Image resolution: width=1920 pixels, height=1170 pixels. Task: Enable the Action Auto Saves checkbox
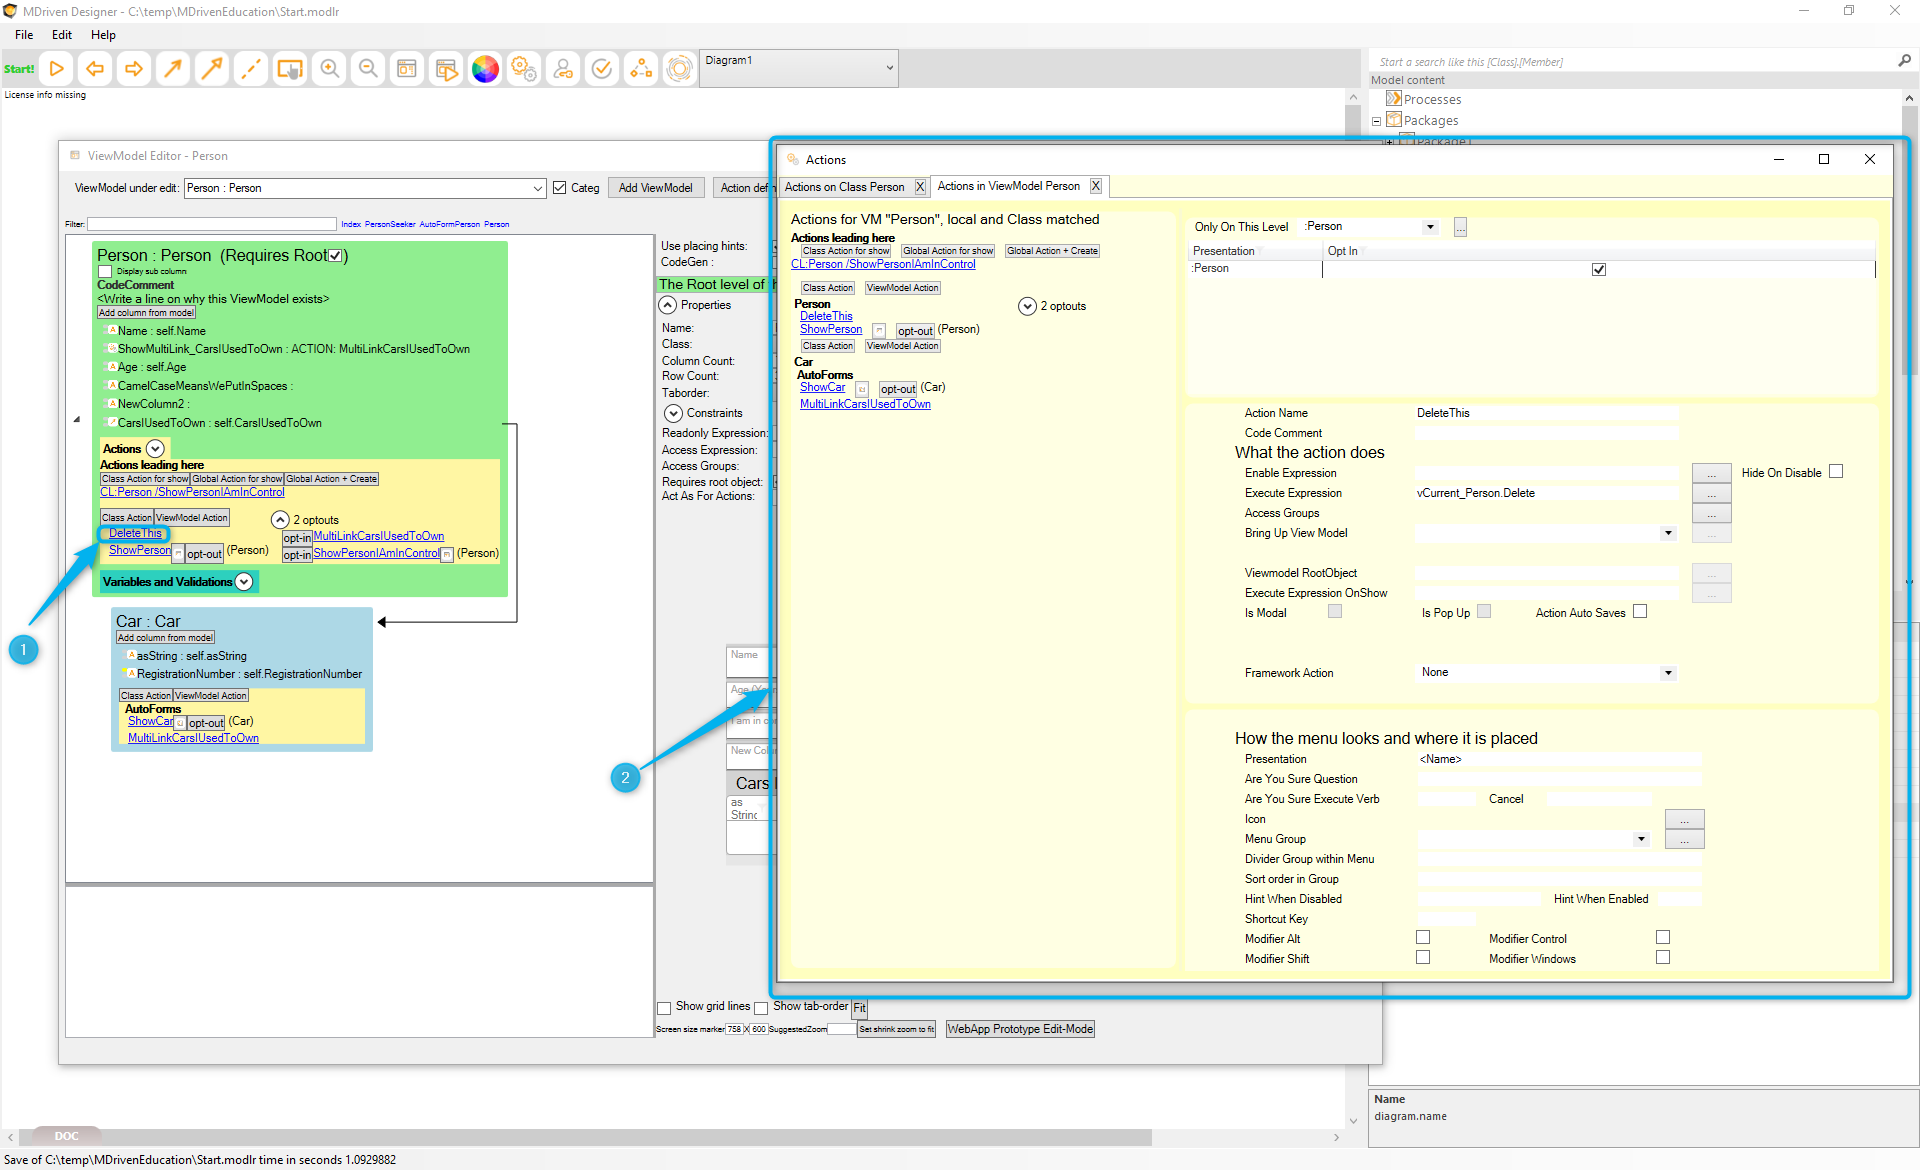[x=1640, y=612]
